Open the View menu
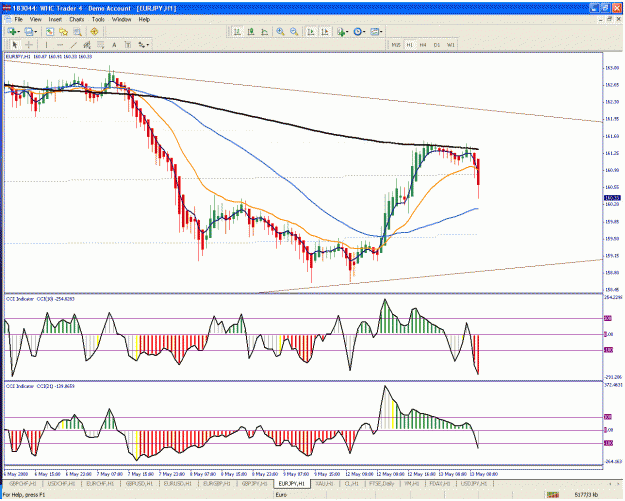625x501 pixels. (35, 19)
